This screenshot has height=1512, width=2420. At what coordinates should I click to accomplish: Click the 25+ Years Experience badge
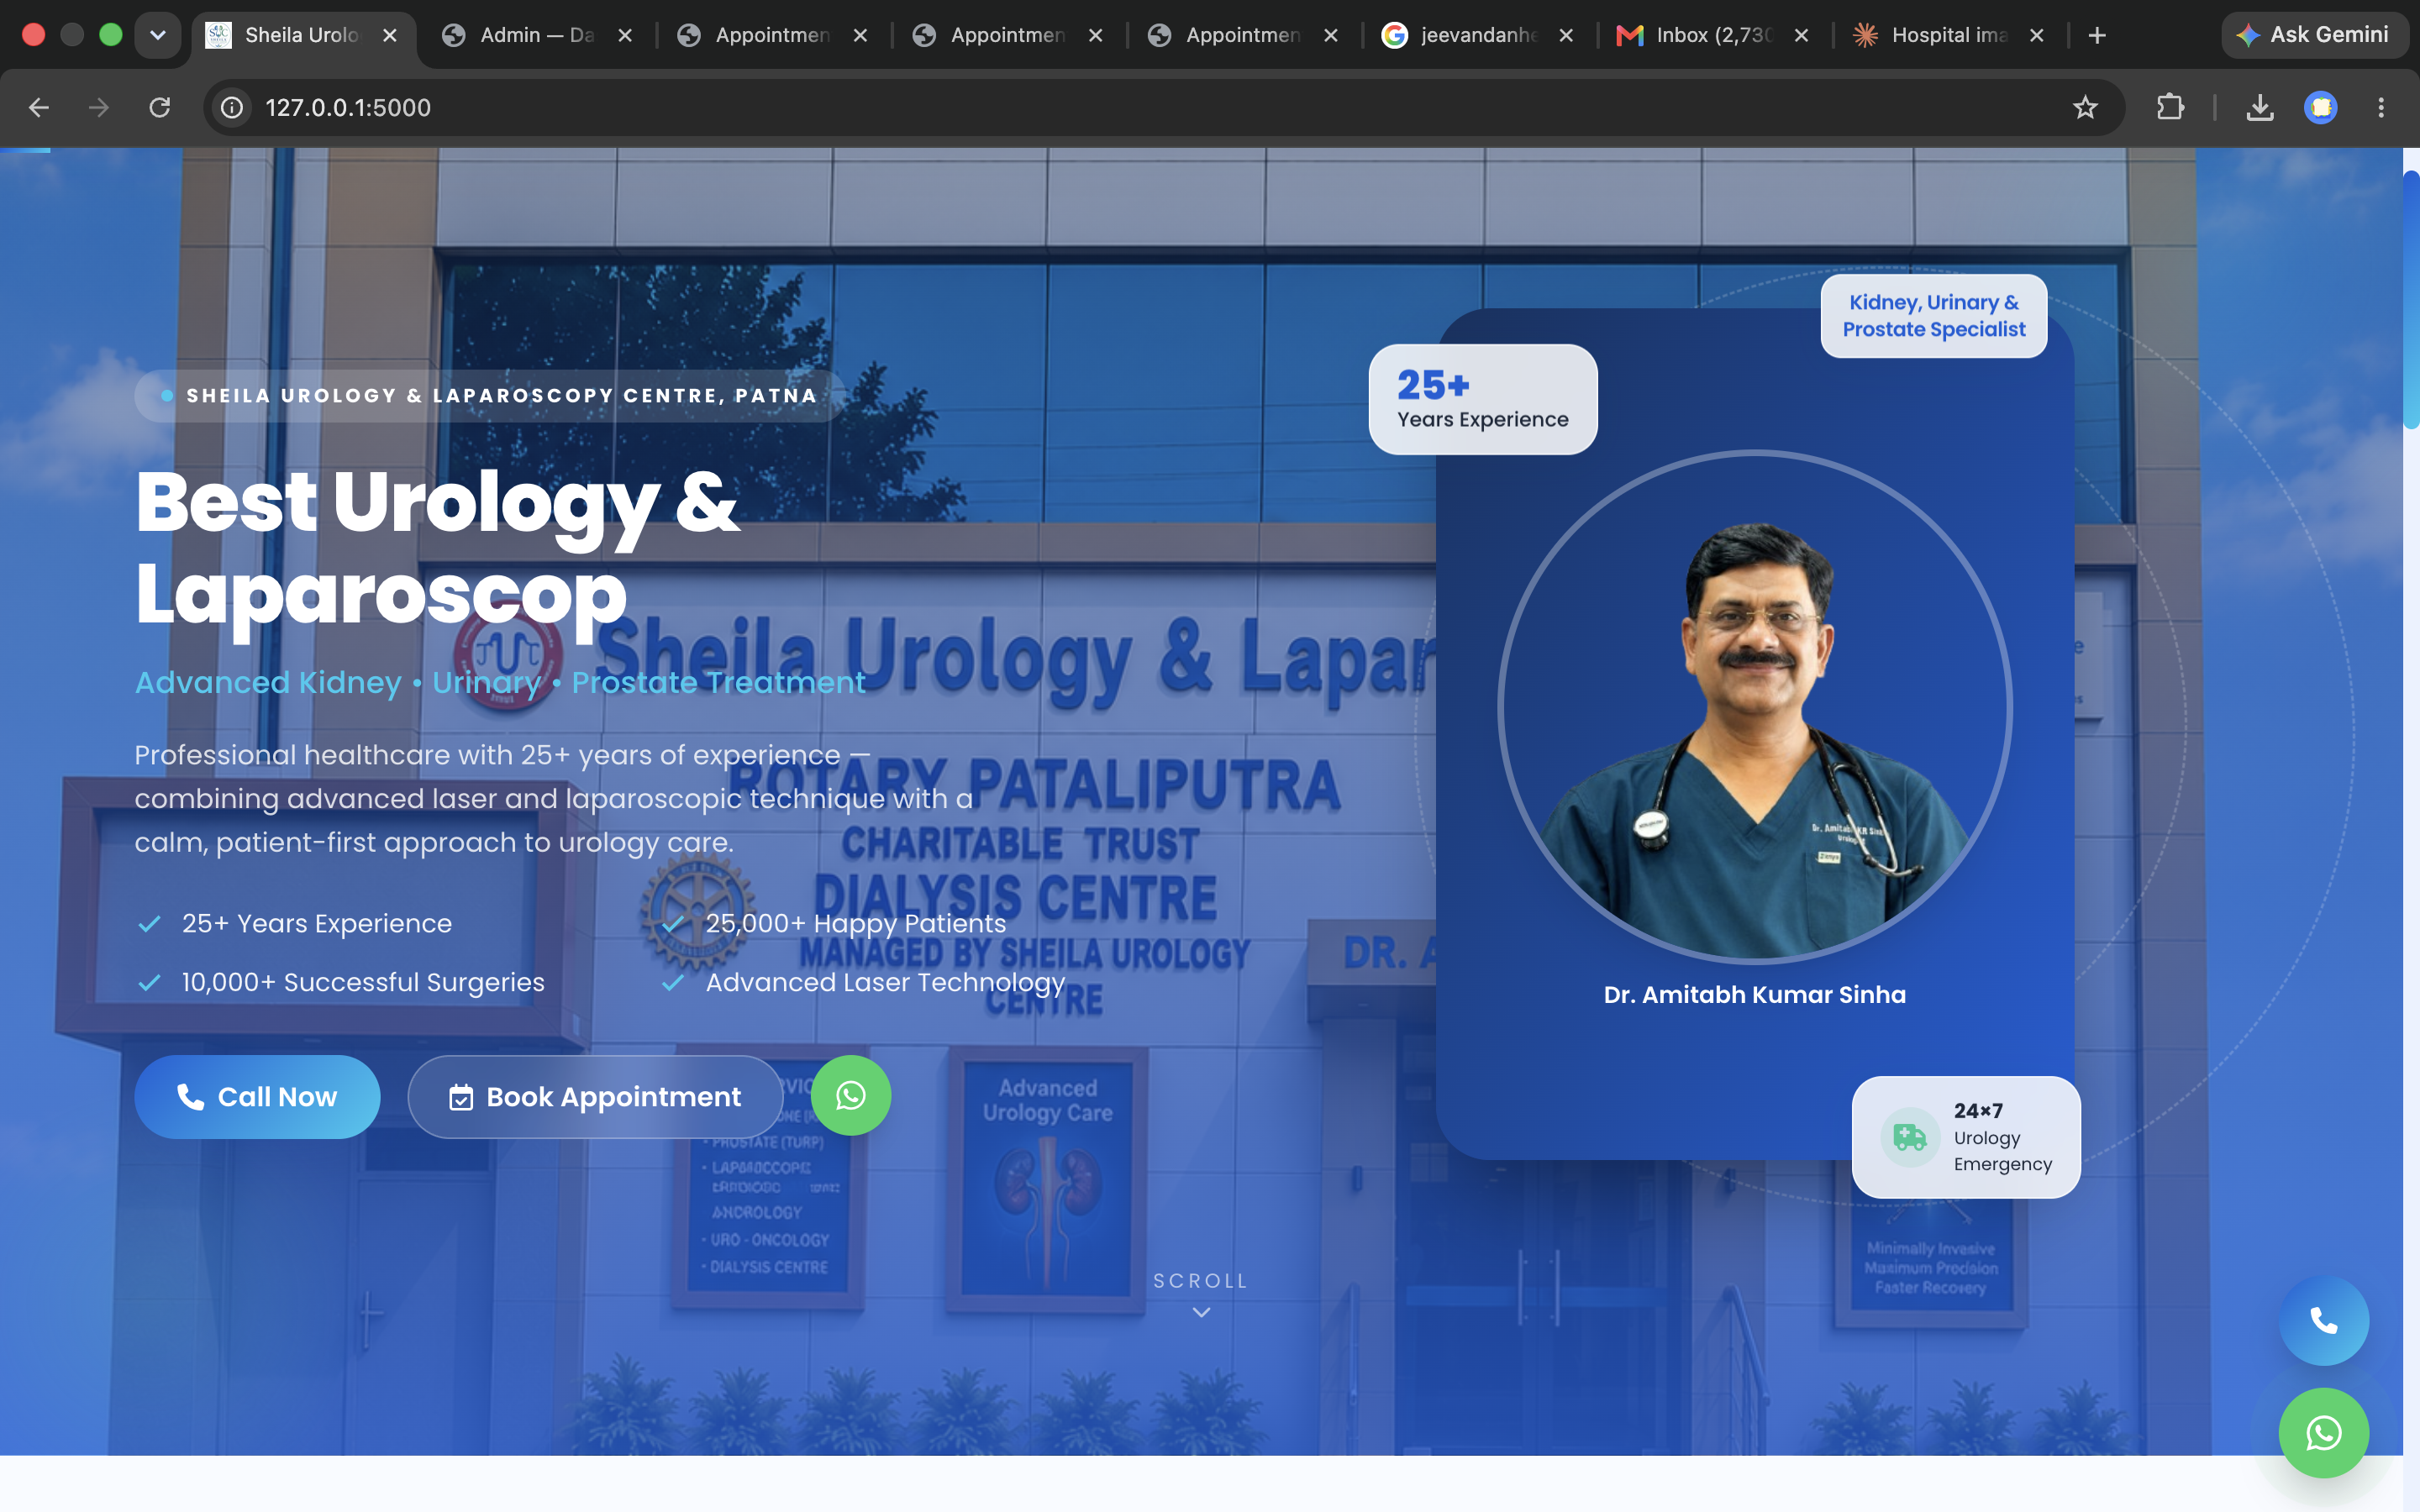[x=1483, y=399]
